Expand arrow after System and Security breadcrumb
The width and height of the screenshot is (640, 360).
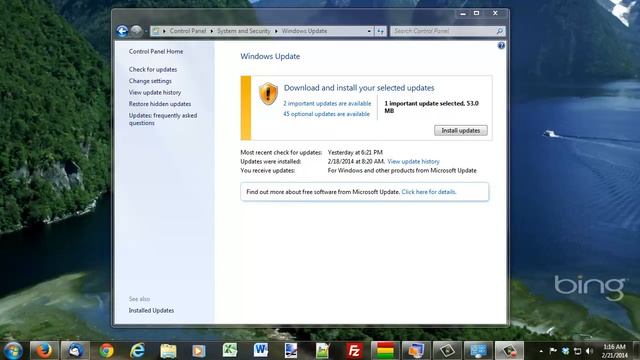pyautogui.click(x=276, y=31)
